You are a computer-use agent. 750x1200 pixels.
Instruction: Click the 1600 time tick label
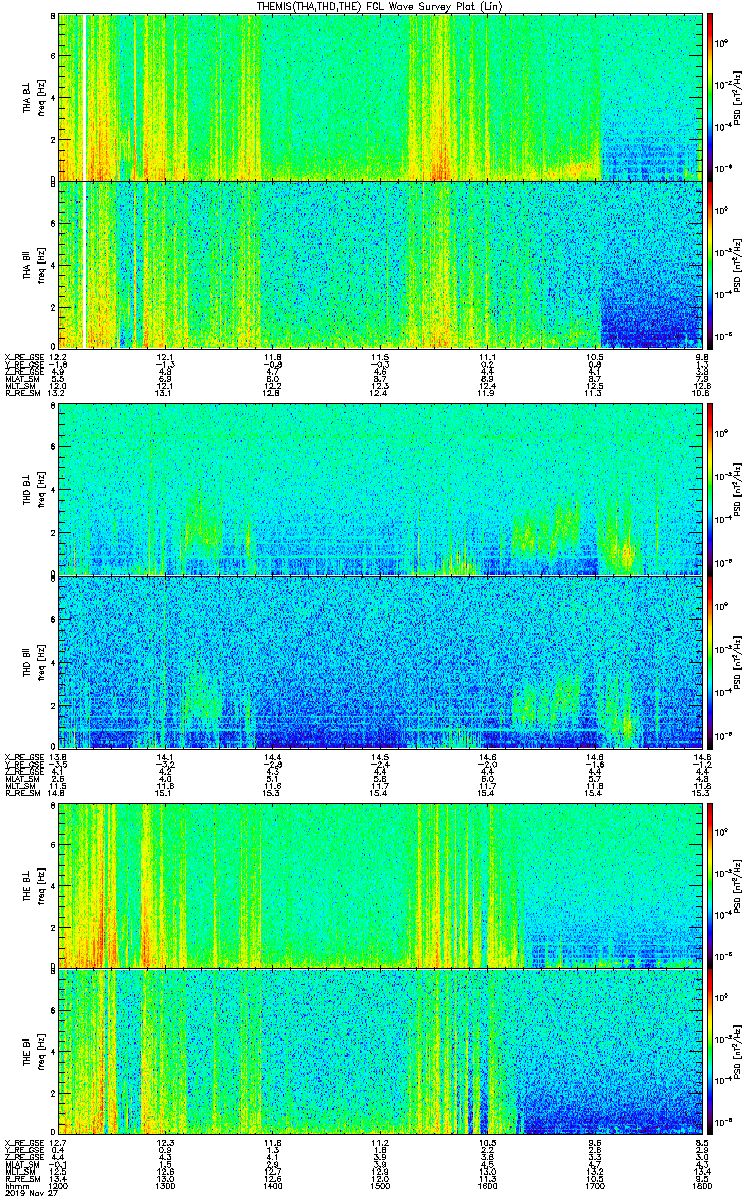click(487, 1184)
